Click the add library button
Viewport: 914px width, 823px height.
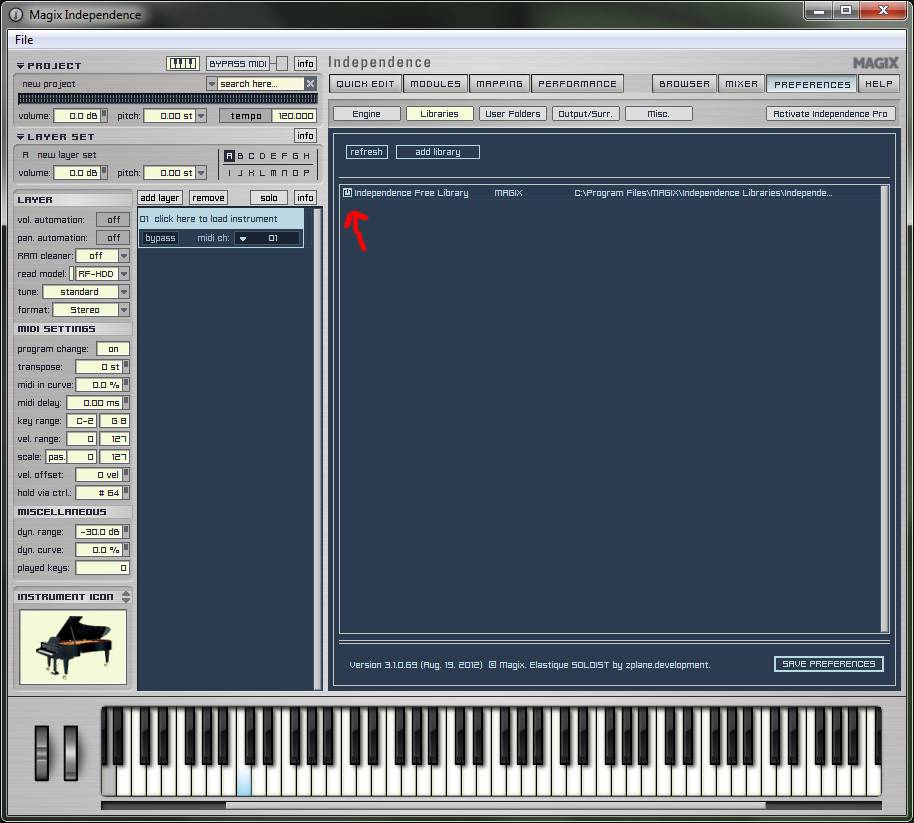(437, 152)
